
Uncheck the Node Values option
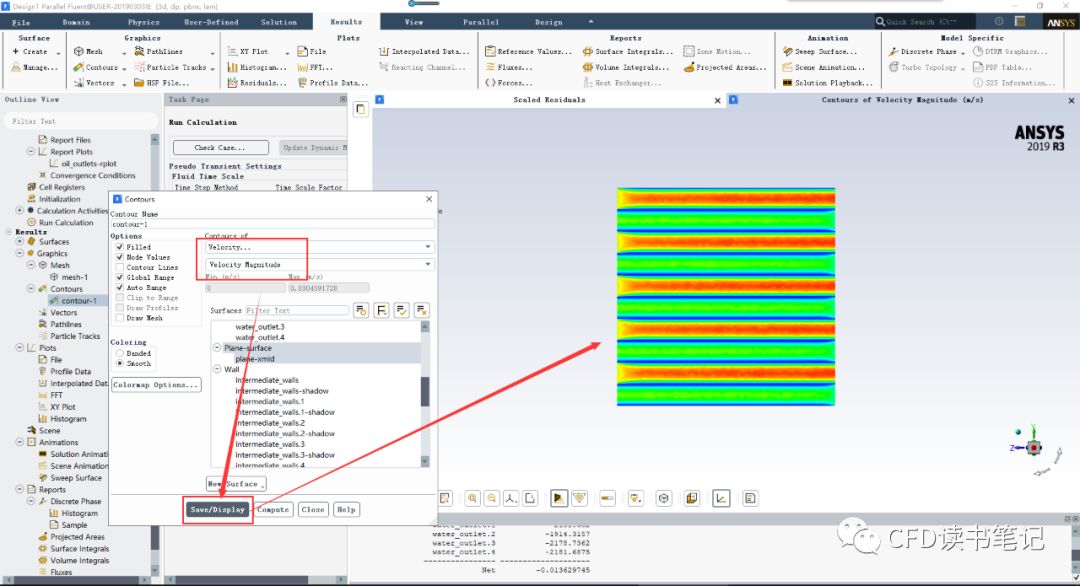pos(120,257)
